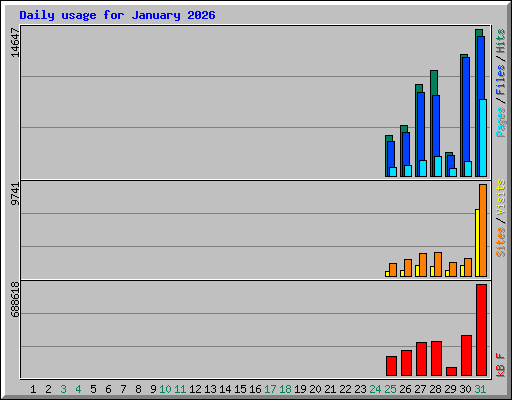The width and height of the screenshot is (512, 400).
Task: Select green weekend day label "11"
Action: 180,389
